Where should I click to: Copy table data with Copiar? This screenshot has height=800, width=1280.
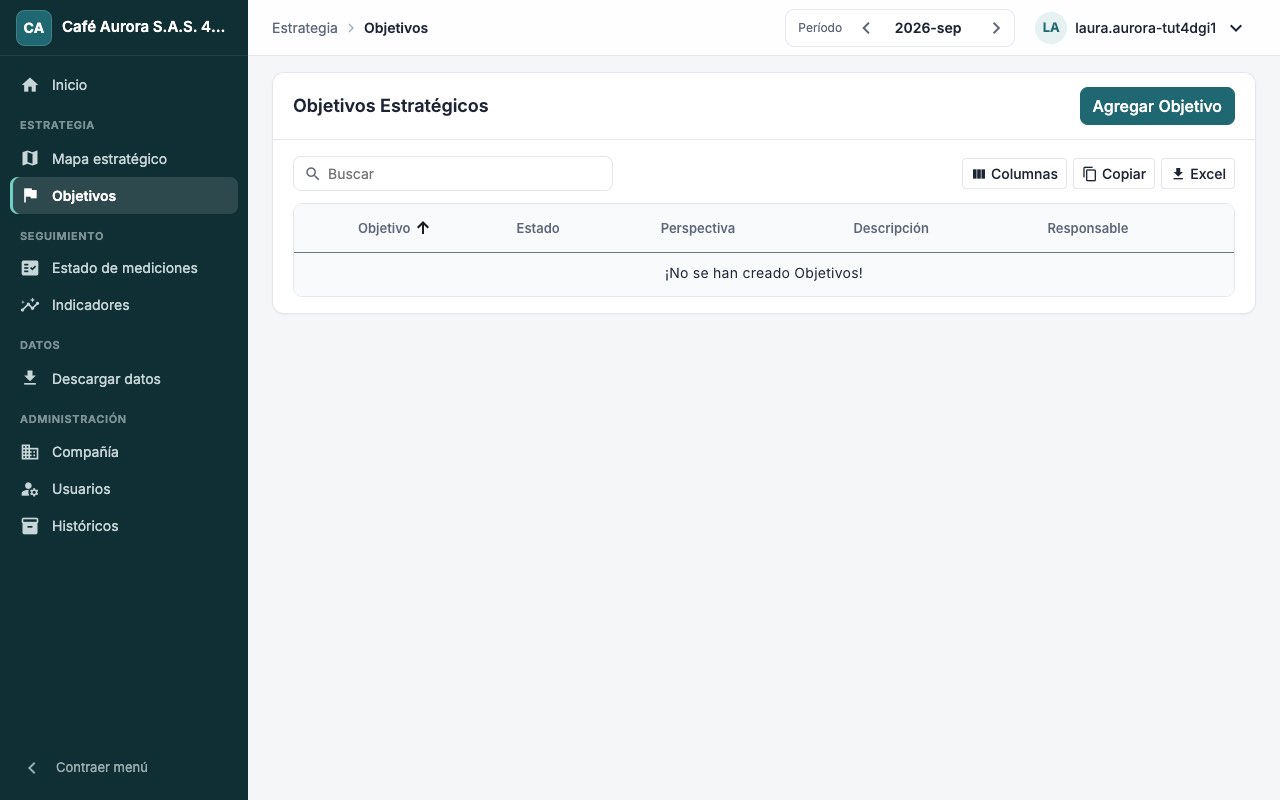1114,174
